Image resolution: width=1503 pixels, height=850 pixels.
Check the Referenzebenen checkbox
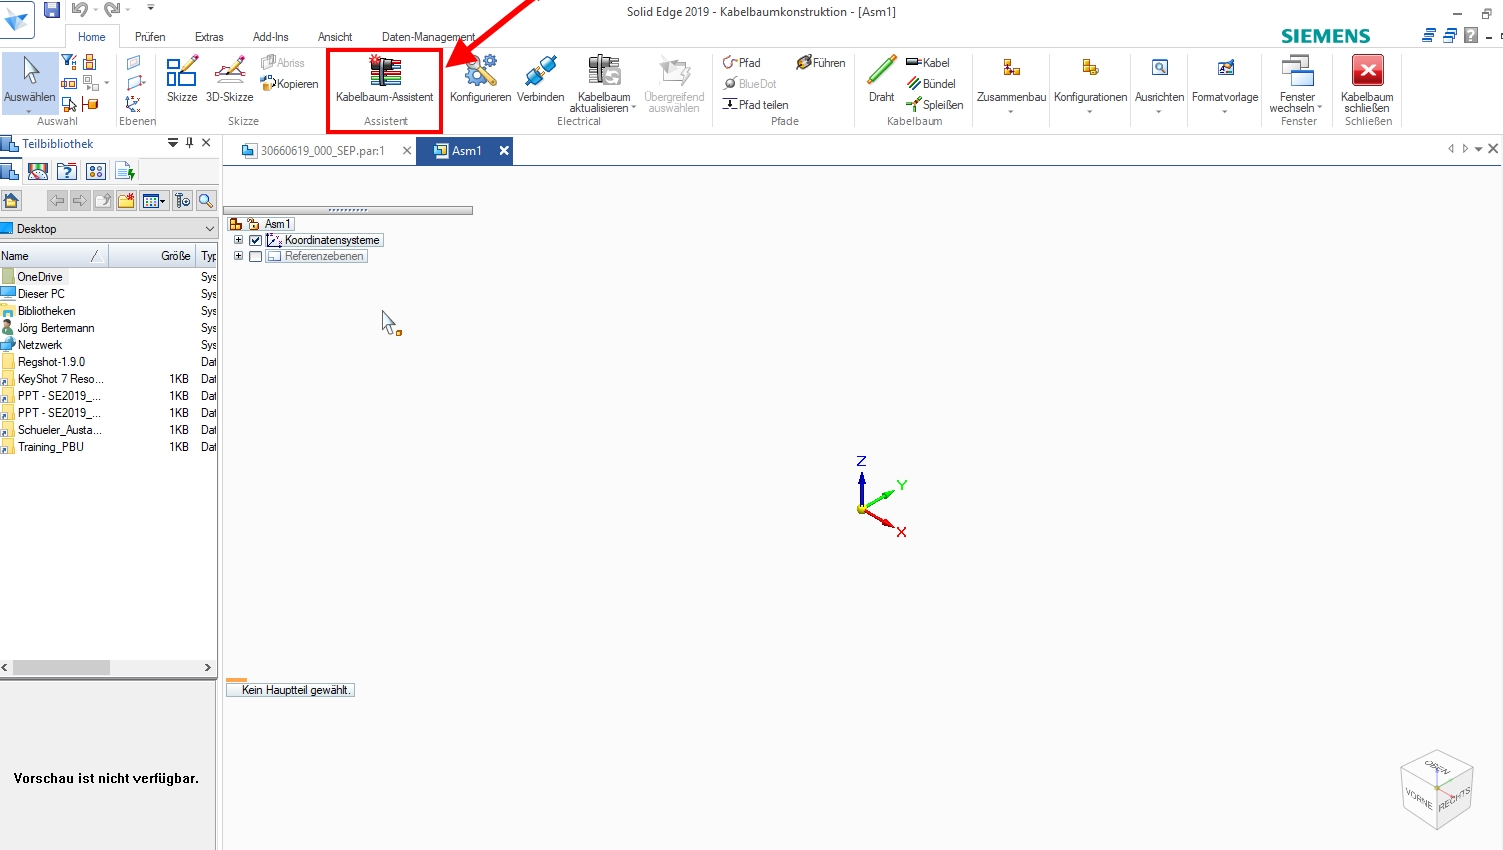(256, 256)
